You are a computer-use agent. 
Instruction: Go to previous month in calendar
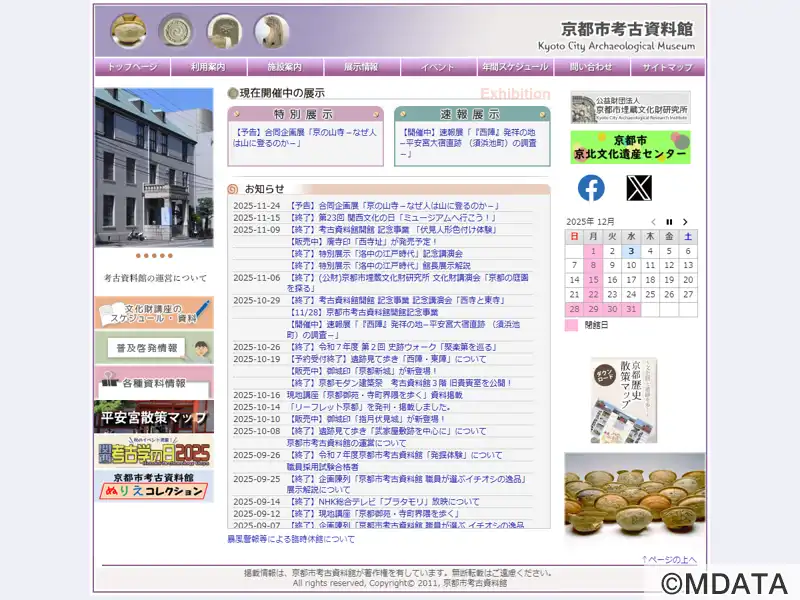[x=653, y=222]
